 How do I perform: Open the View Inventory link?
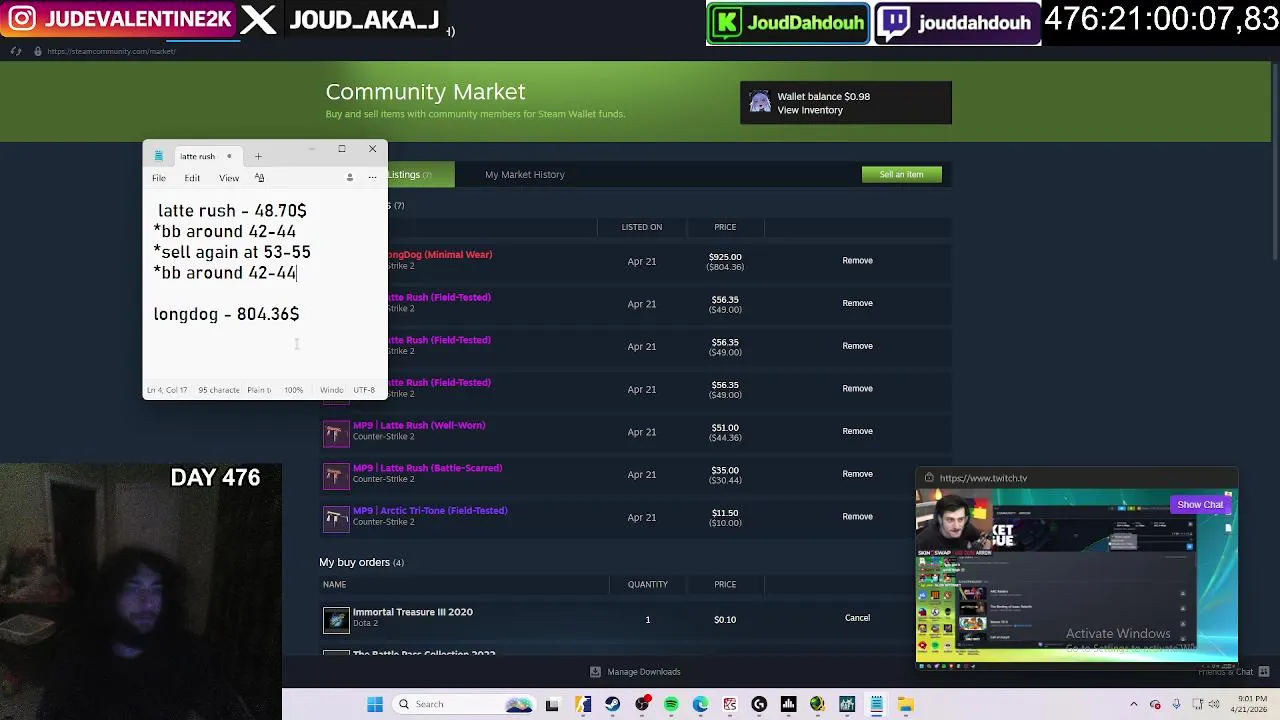tap(810, 110)
